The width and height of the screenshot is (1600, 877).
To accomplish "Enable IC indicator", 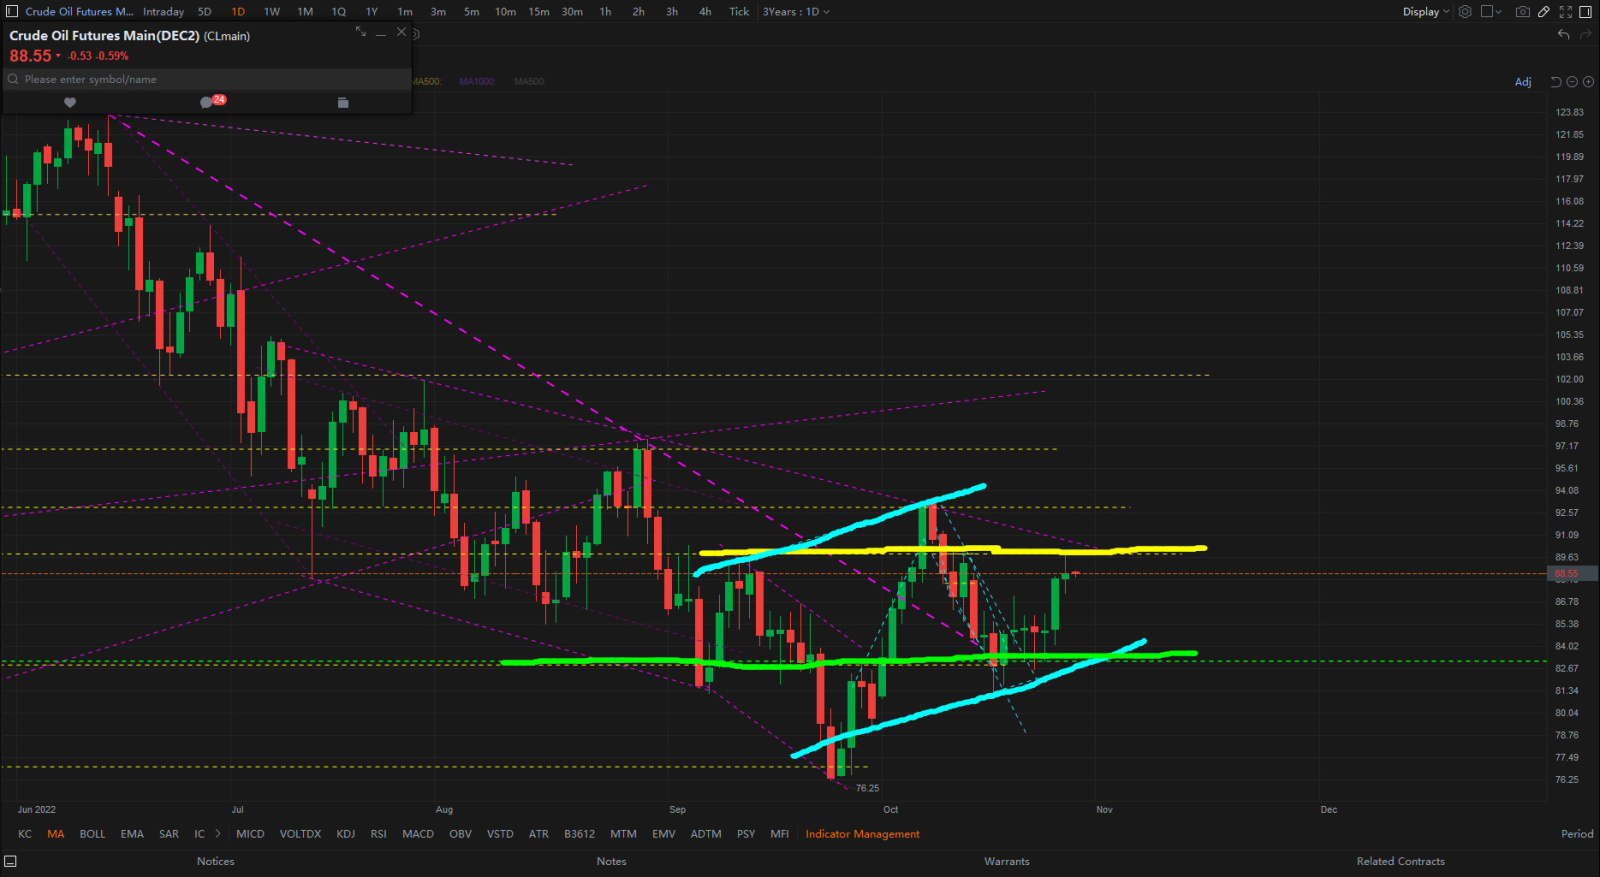I will (199, 834).
